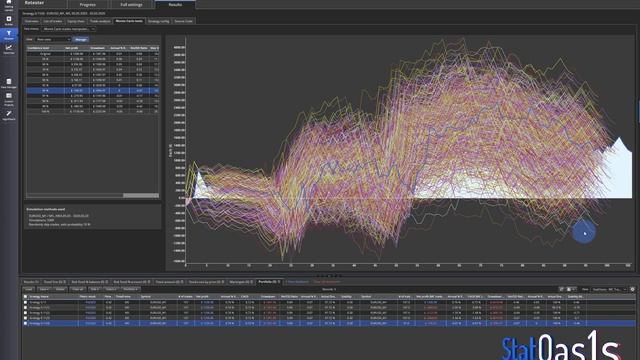The width and height of the screenshot is (640, 360).
Task: Check the highlighted strategy row checkbox
Action: pyautogui.click(x=25, y=323)
